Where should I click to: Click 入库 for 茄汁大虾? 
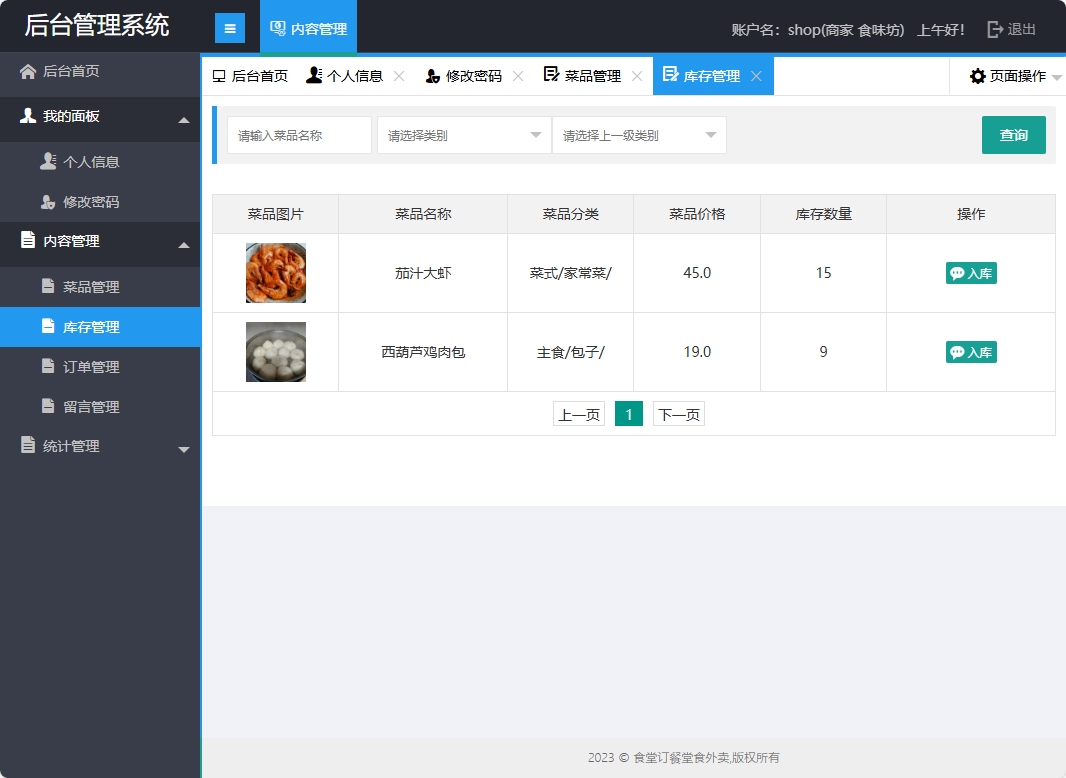pyautogui.click(x=970, y=271)
